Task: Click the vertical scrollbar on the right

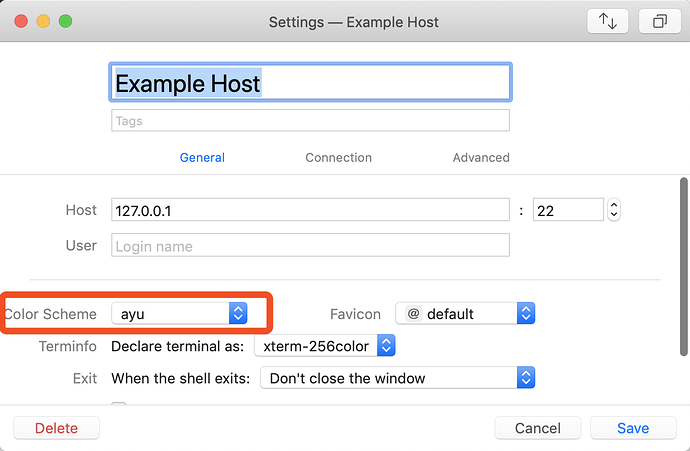Action: [x=683, y=266]
